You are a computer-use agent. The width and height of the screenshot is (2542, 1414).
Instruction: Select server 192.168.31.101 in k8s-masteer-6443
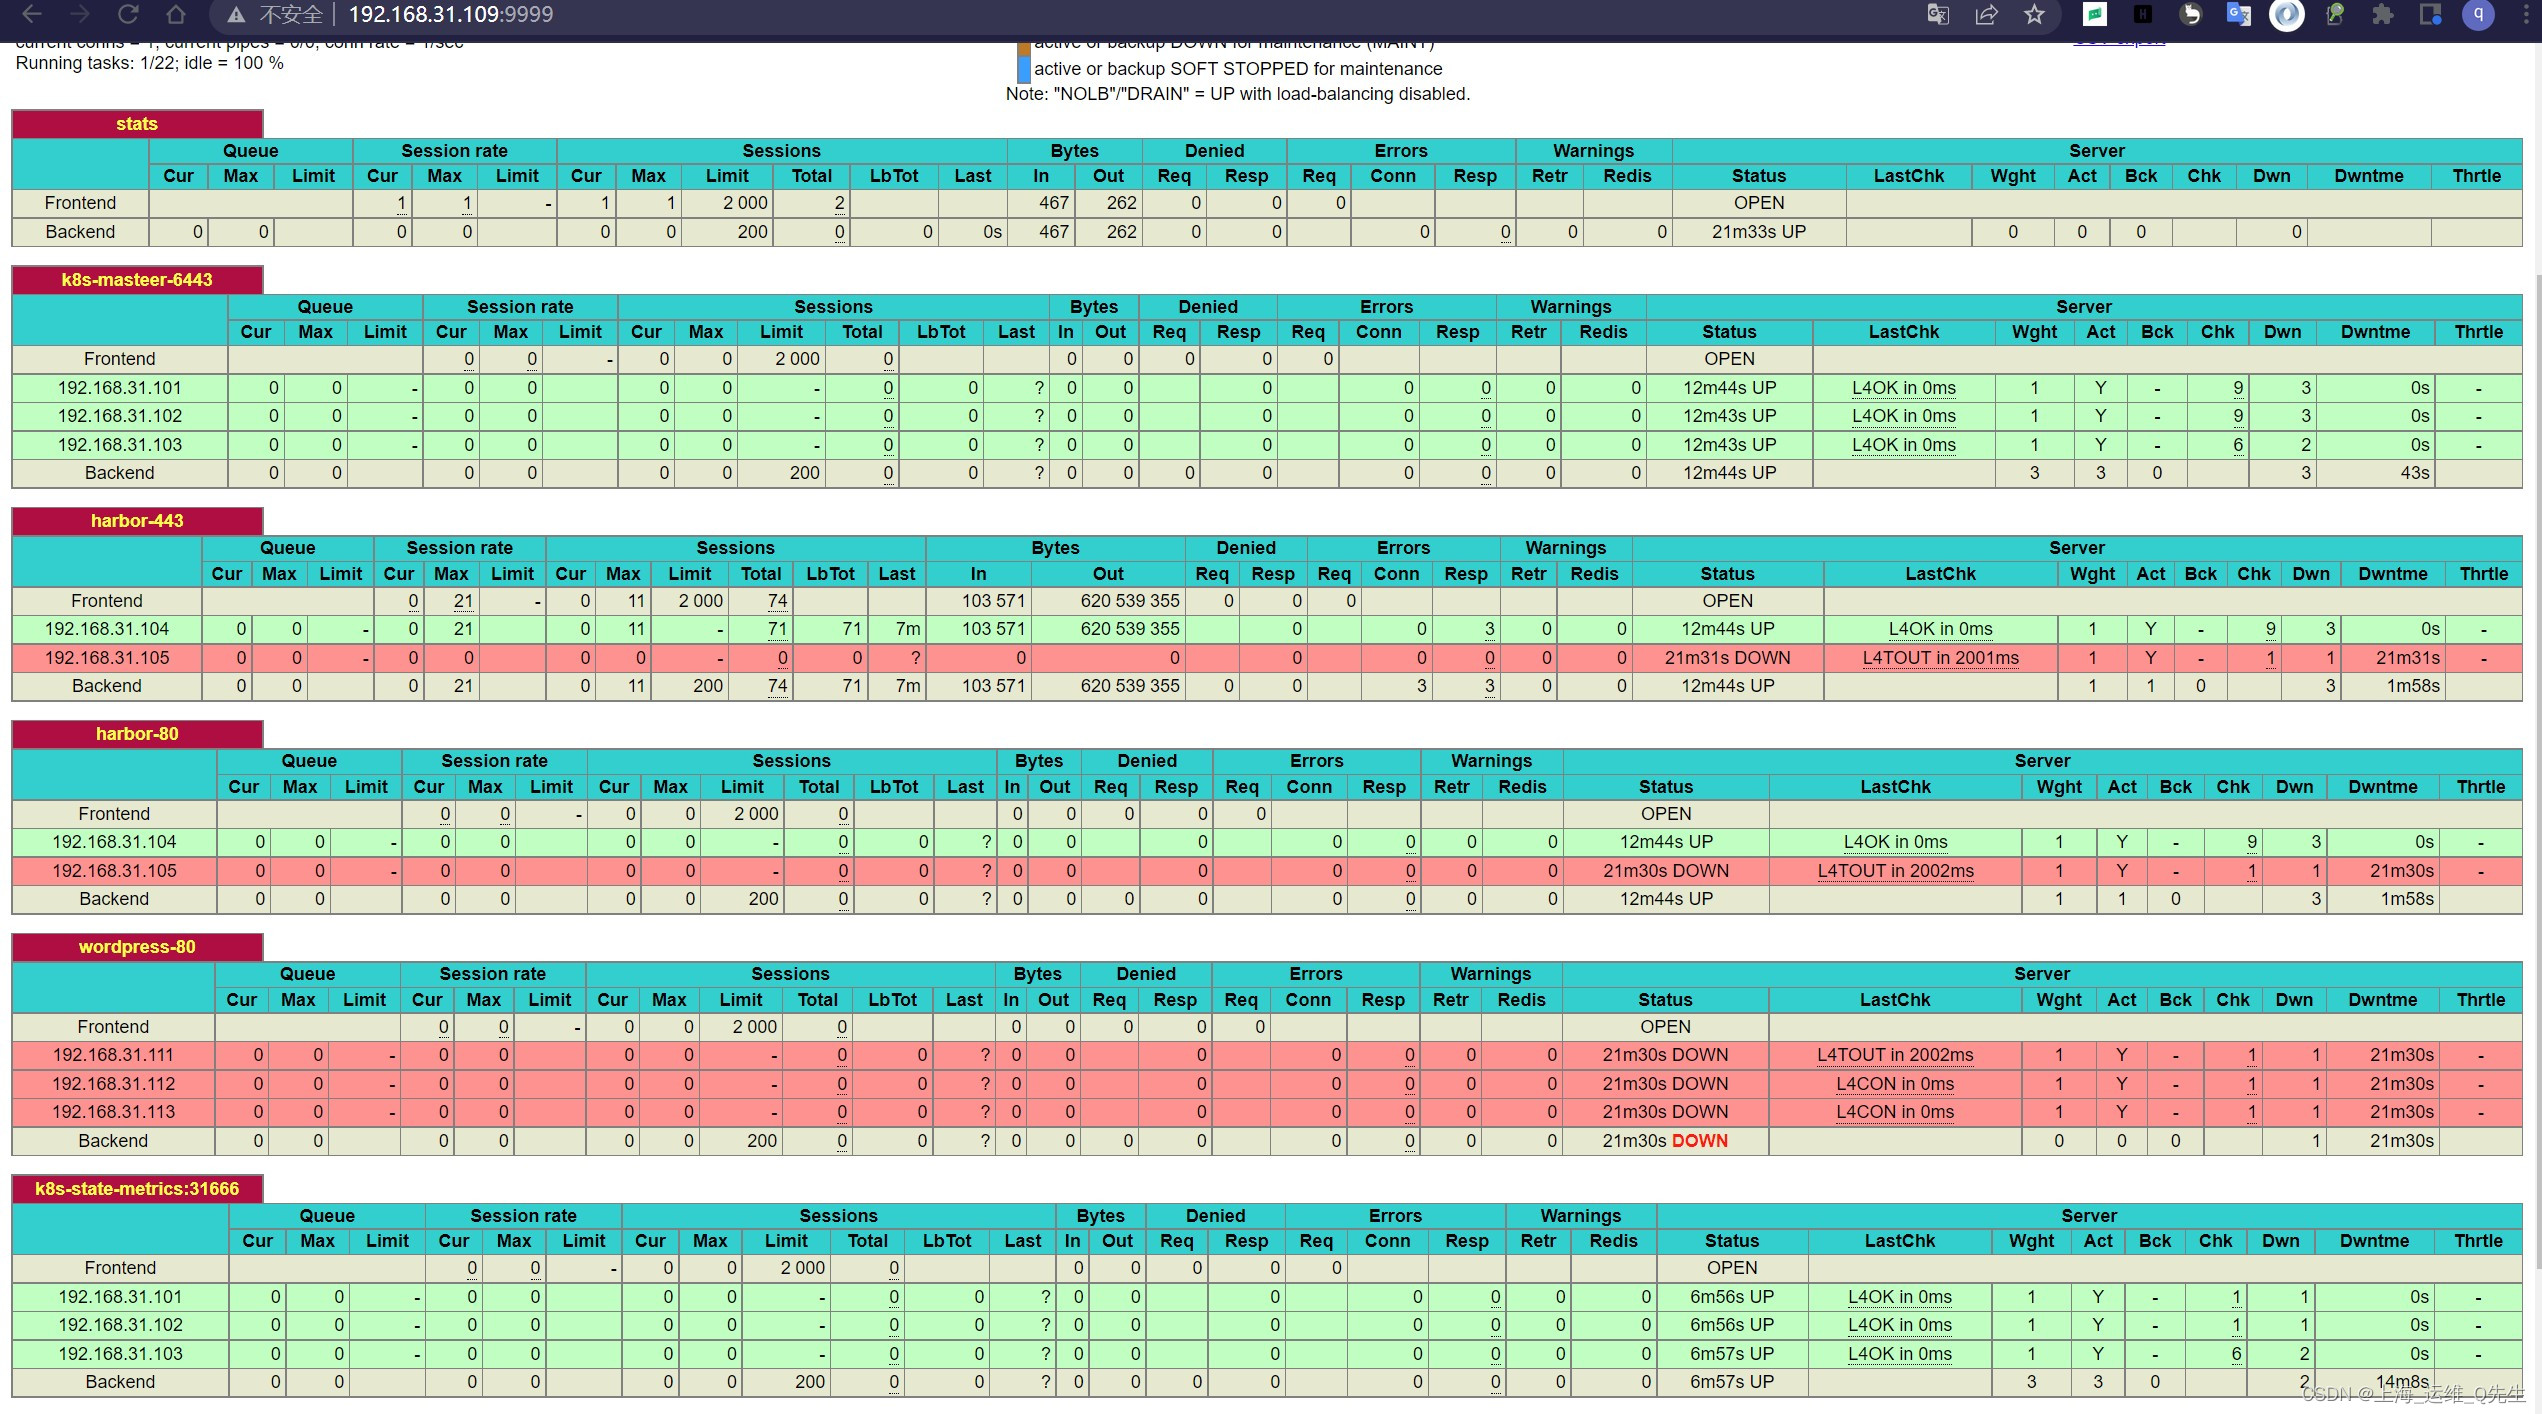point(120,388)
